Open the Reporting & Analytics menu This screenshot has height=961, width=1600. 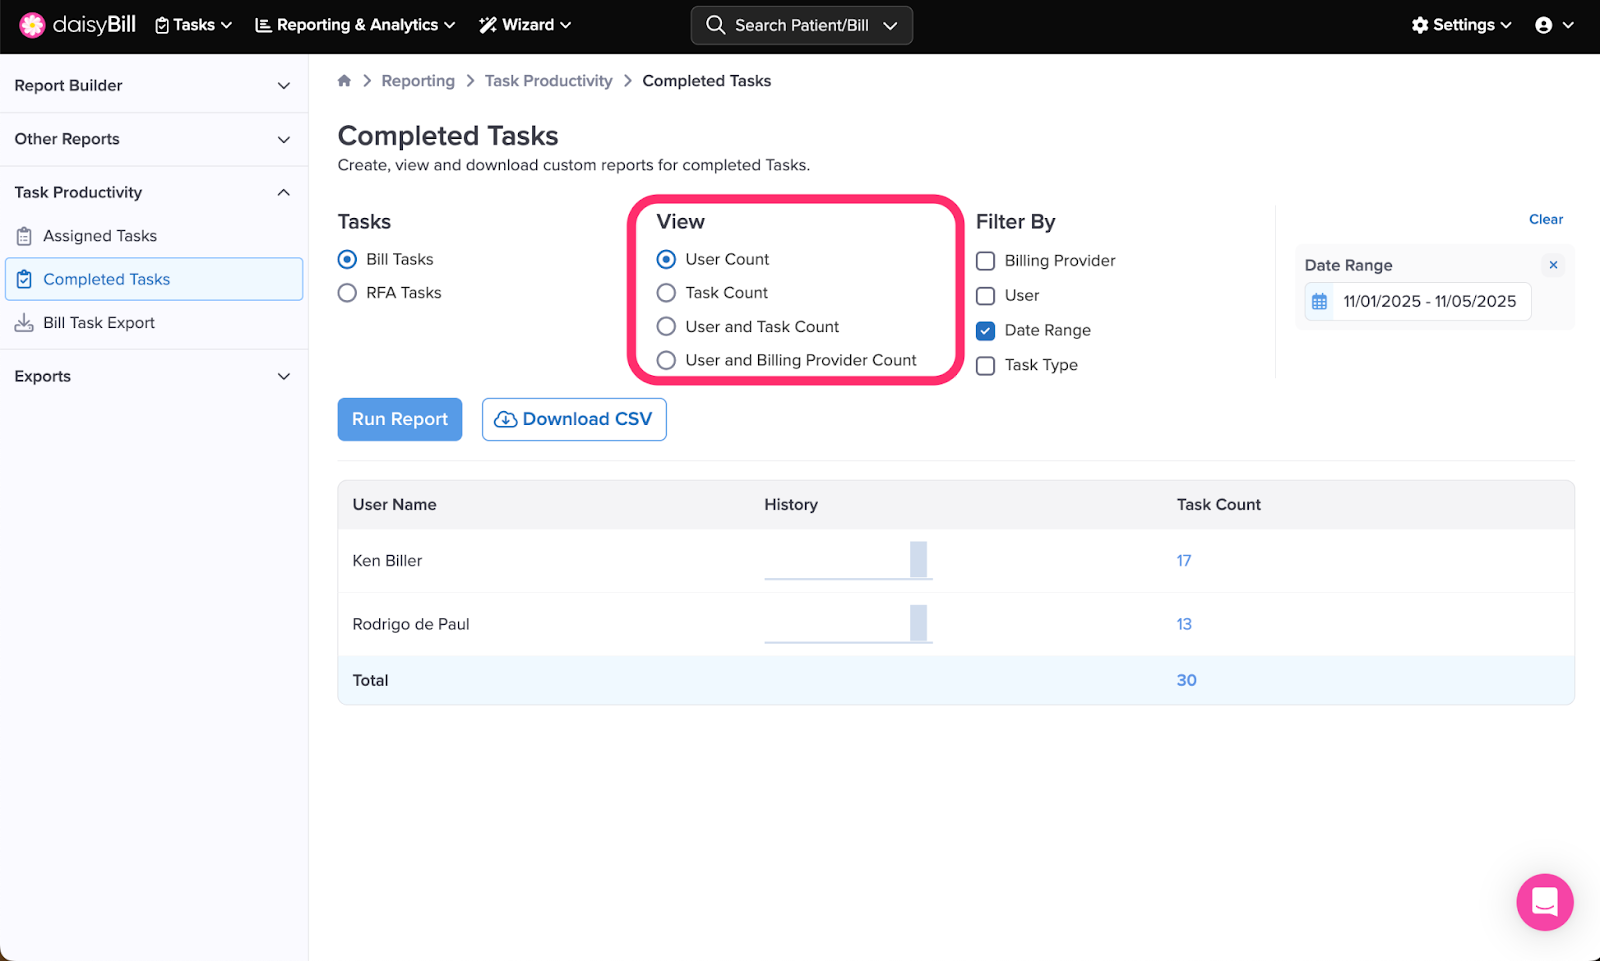tap(355, 25)
